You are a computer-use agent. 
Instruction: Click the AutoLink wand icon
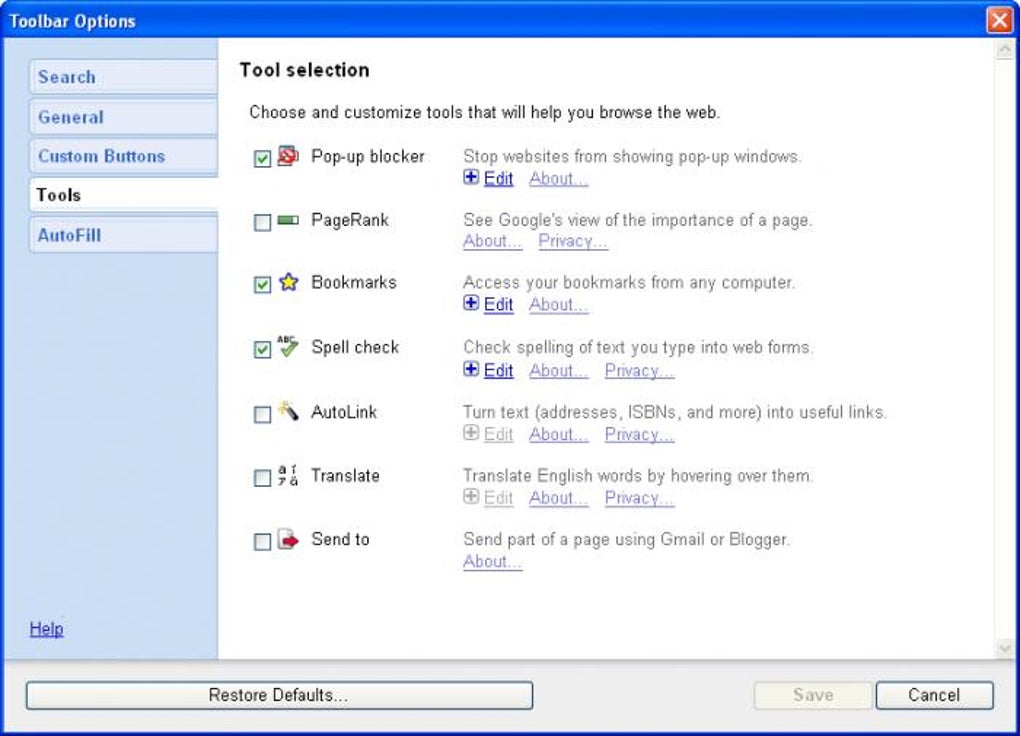(x=288, y=411)
